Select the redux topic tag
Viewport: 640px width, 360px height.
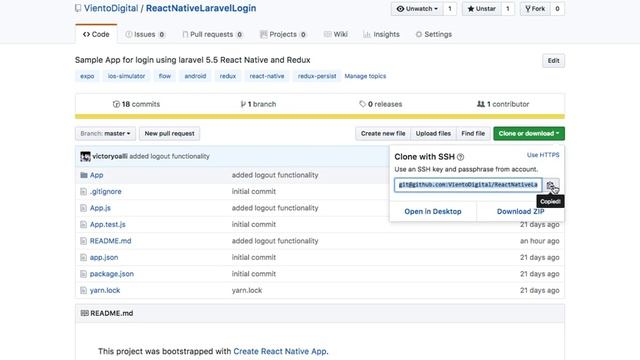pos(228,76)
